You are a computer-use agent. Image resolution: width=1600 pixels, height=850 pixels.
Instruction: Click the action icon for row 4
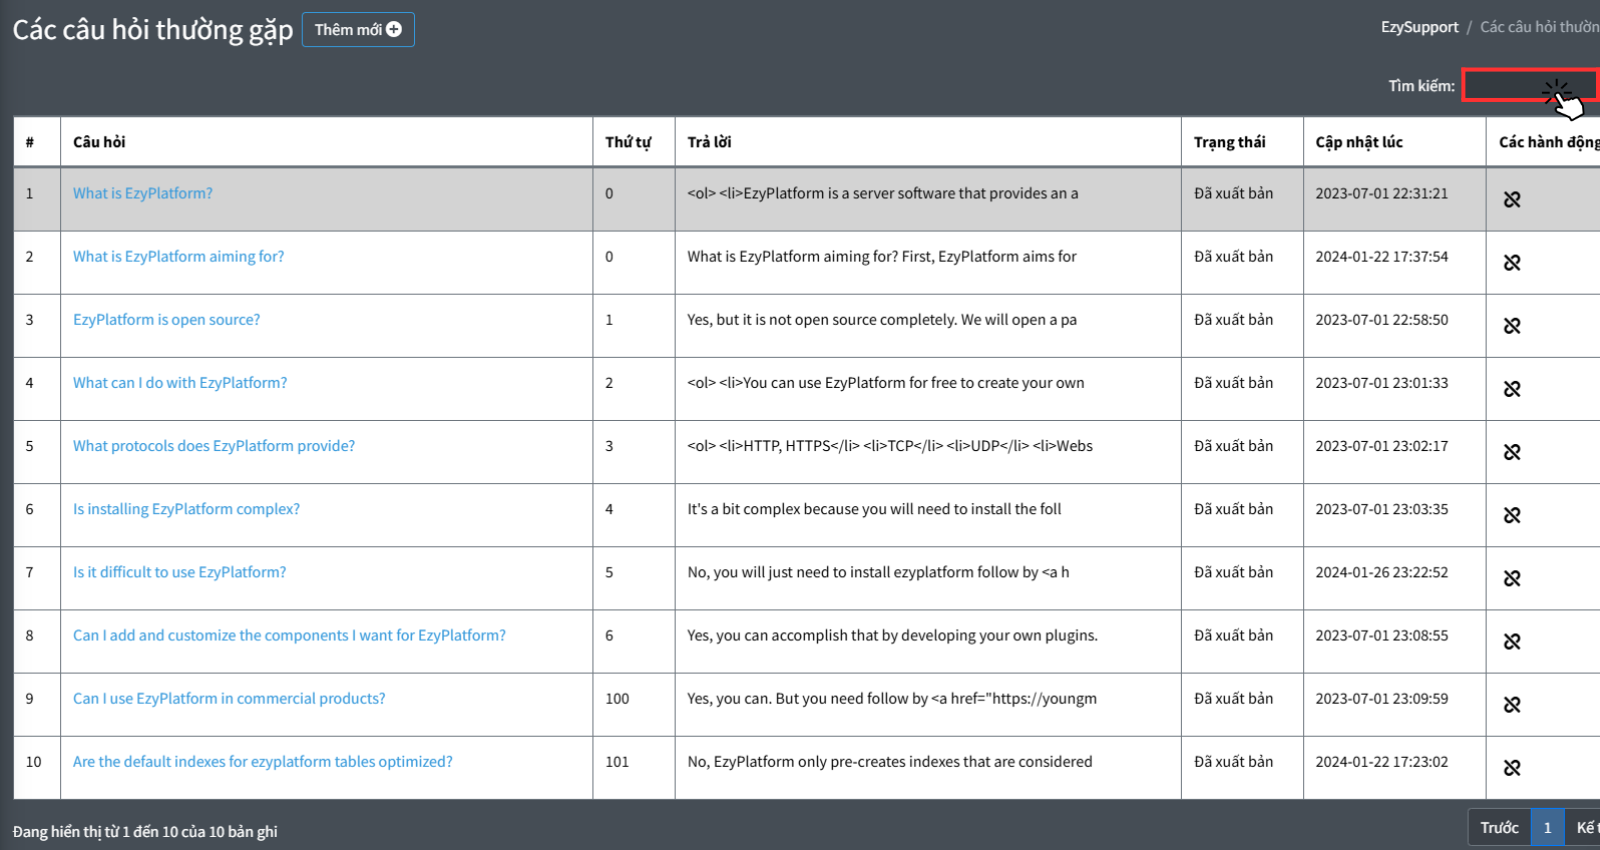1512,388
